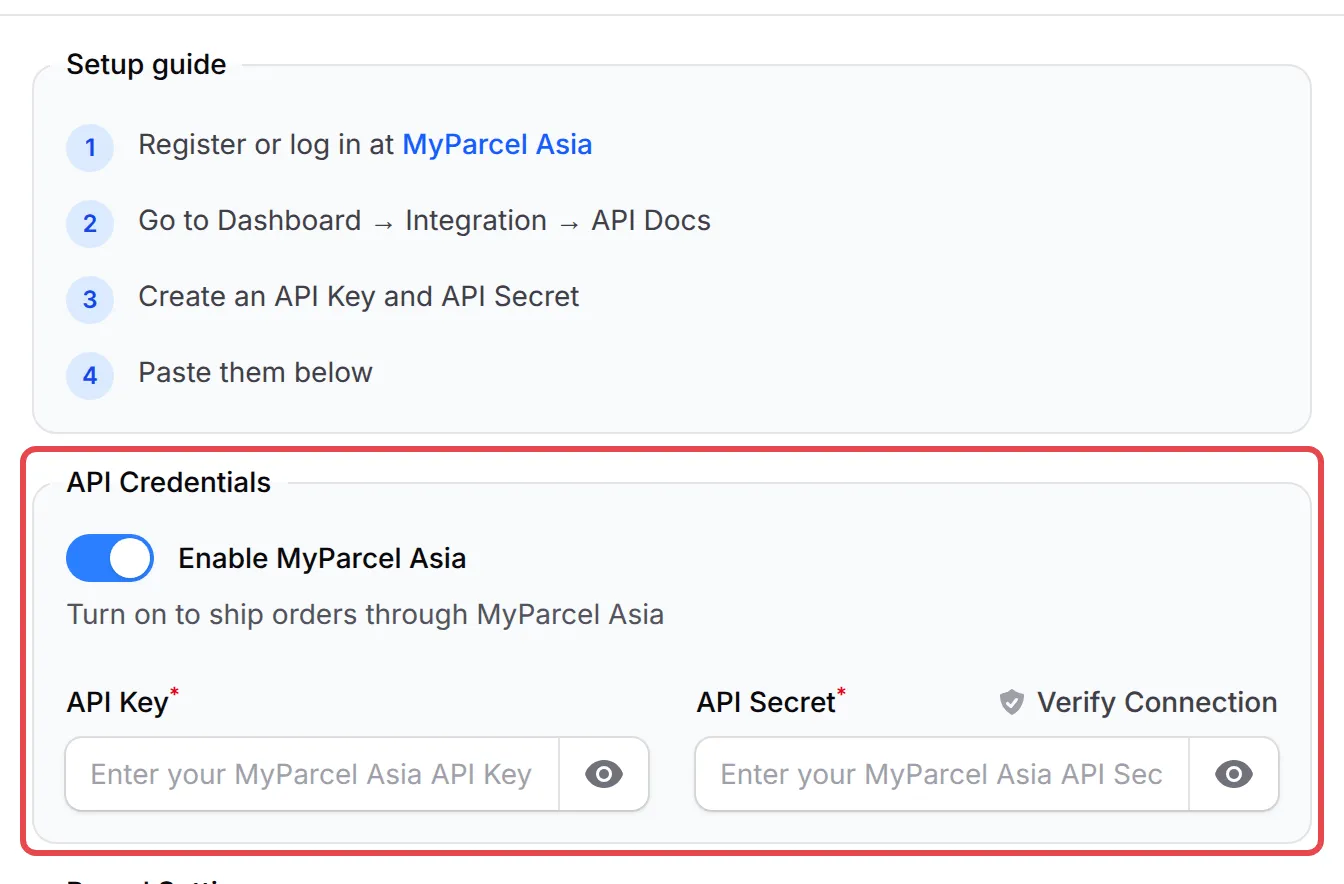Click "Turn on to ship orders" description
This screenshot has height=884, width=1344.
pos(365,614)
